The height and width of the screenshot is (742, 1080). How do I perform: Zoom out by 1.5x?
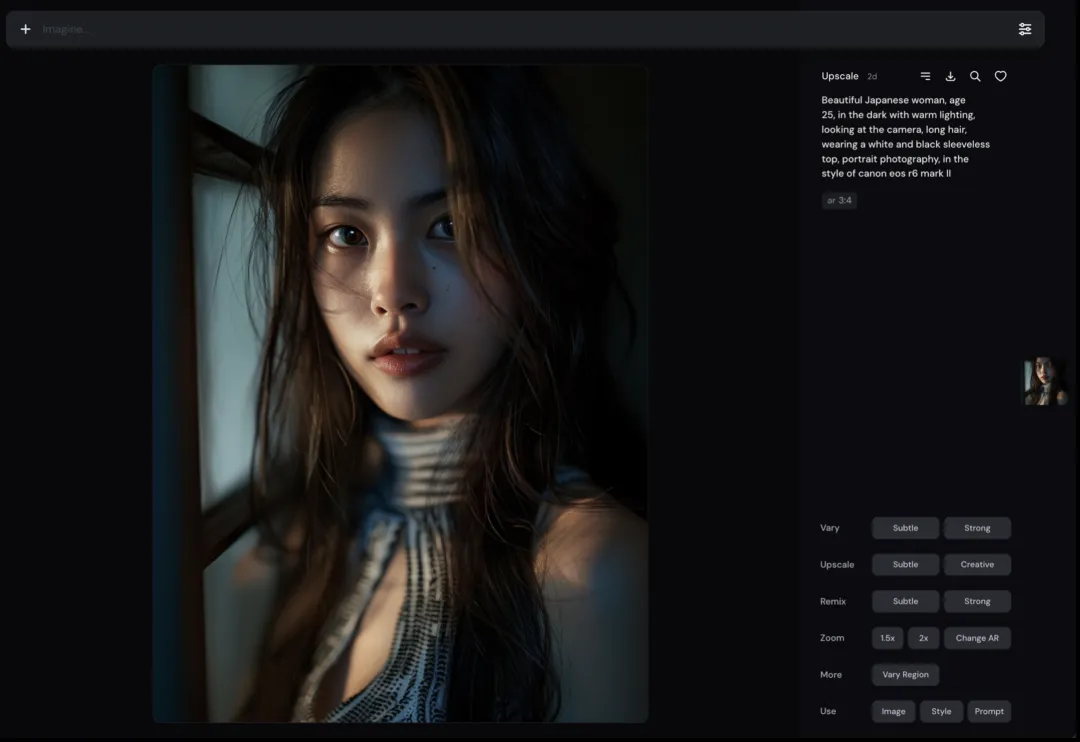click(887, 638)
